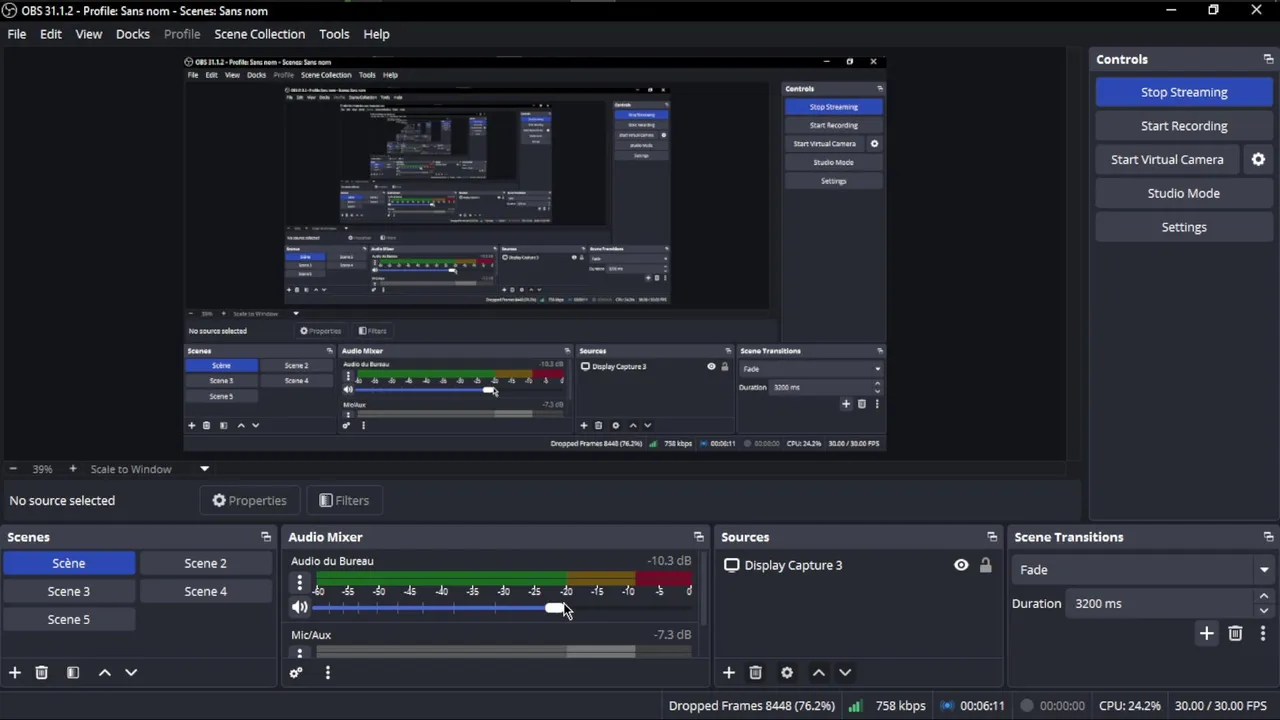Add a new scene with plus icon
This screenshot has width=1280, height=720.
click(15, 673)
